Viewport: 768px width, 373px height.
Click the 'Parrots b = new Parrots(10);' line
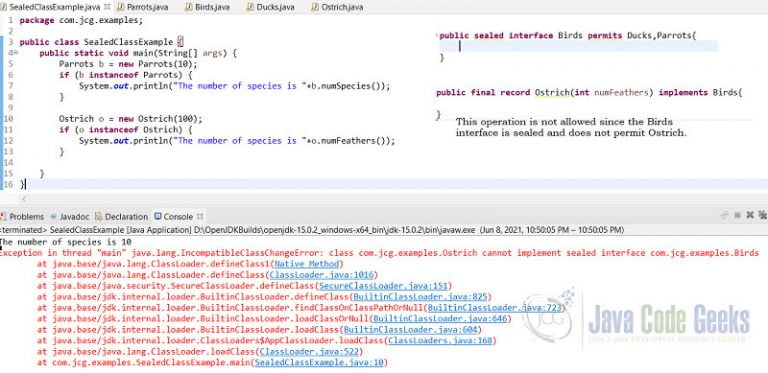pyautogui.click(x=128, y=64)
